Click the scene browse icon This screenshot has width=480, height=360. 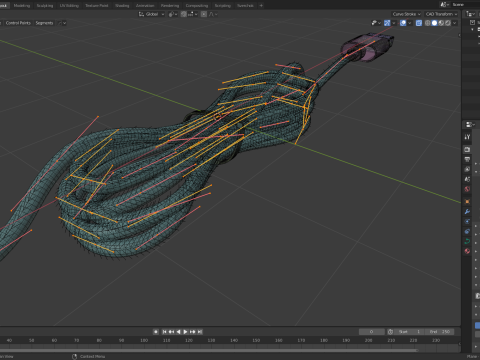[444, 4]
